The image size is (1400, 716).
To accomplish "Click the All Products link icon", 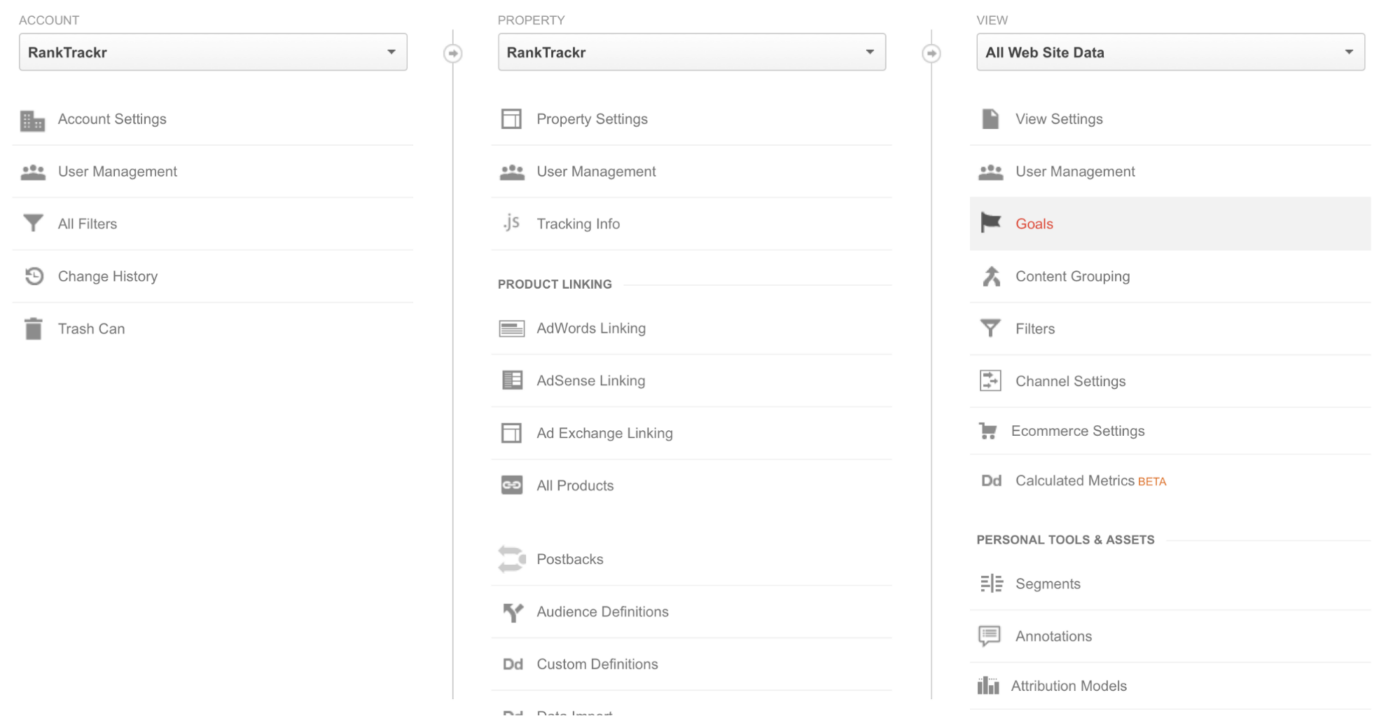I will click(512, 486).
